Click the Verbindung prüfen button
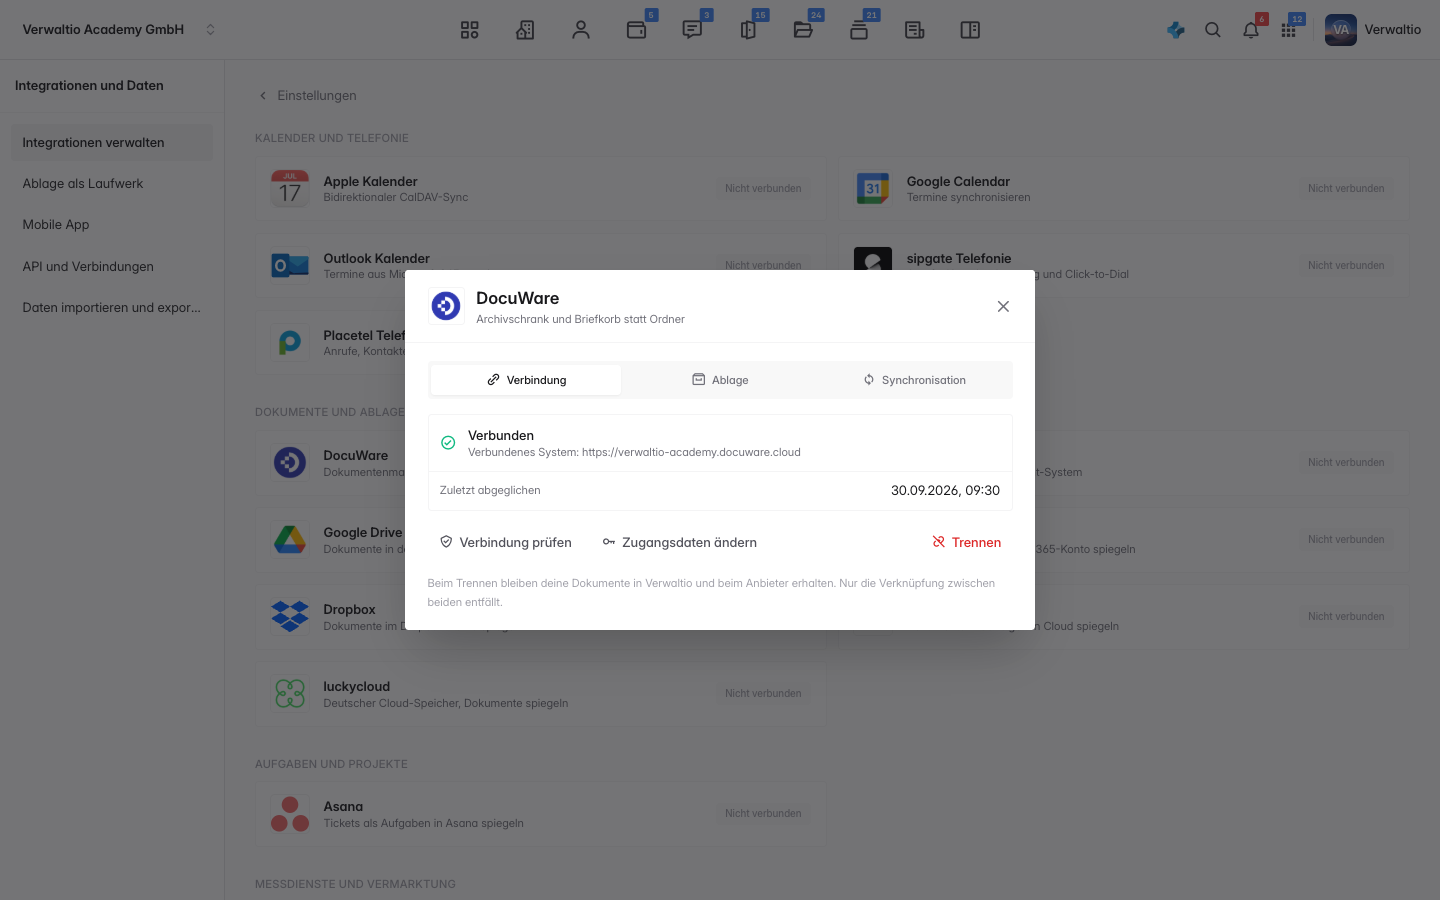The image size is (1440, 900). (x=506, y=542)
